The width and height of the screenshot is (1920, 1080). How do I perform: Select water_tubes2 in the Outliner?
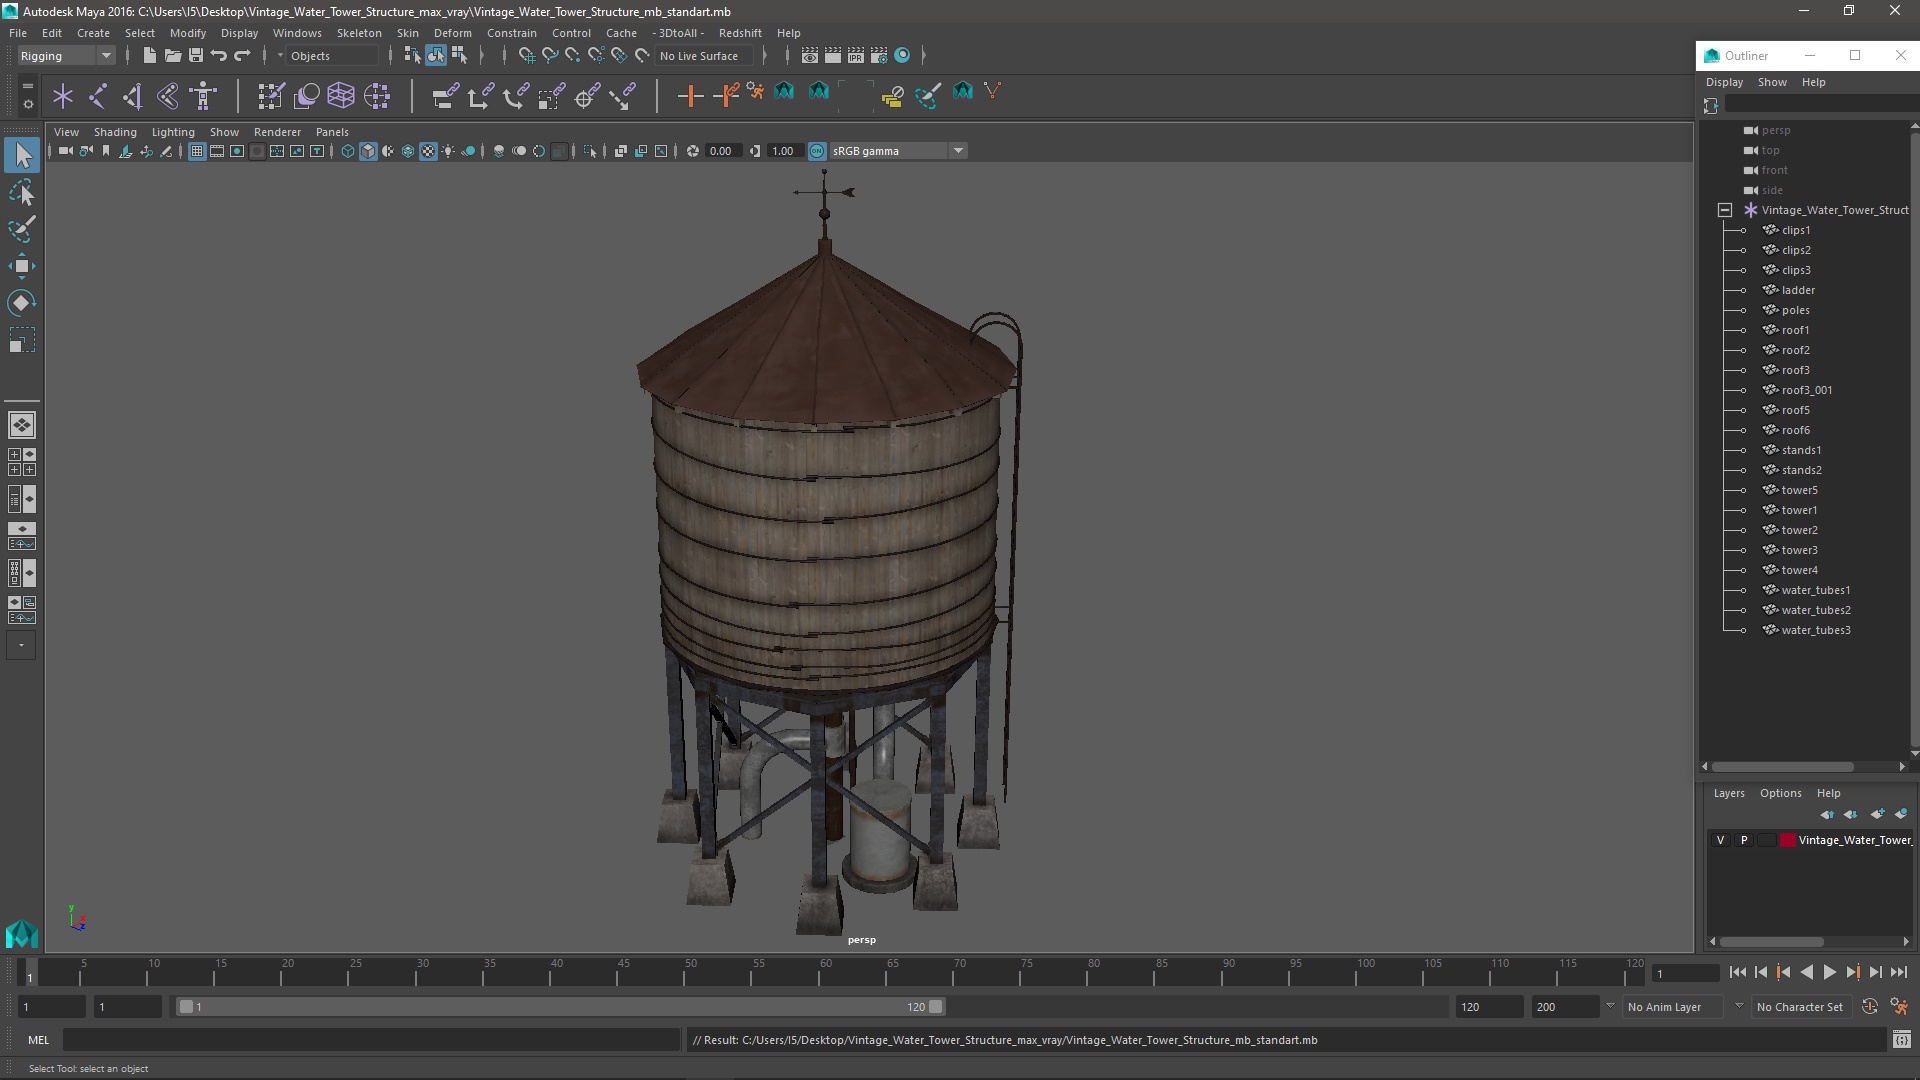(x=1815, y=610)
